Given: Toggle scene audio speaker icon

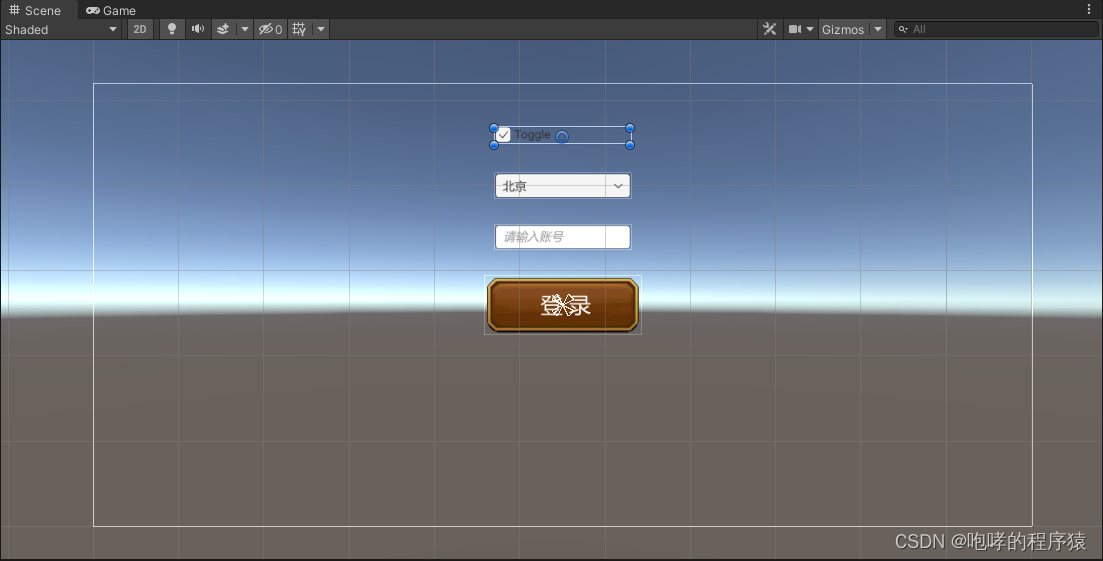Looking at the screenshot, I should [x=198, y=29].
